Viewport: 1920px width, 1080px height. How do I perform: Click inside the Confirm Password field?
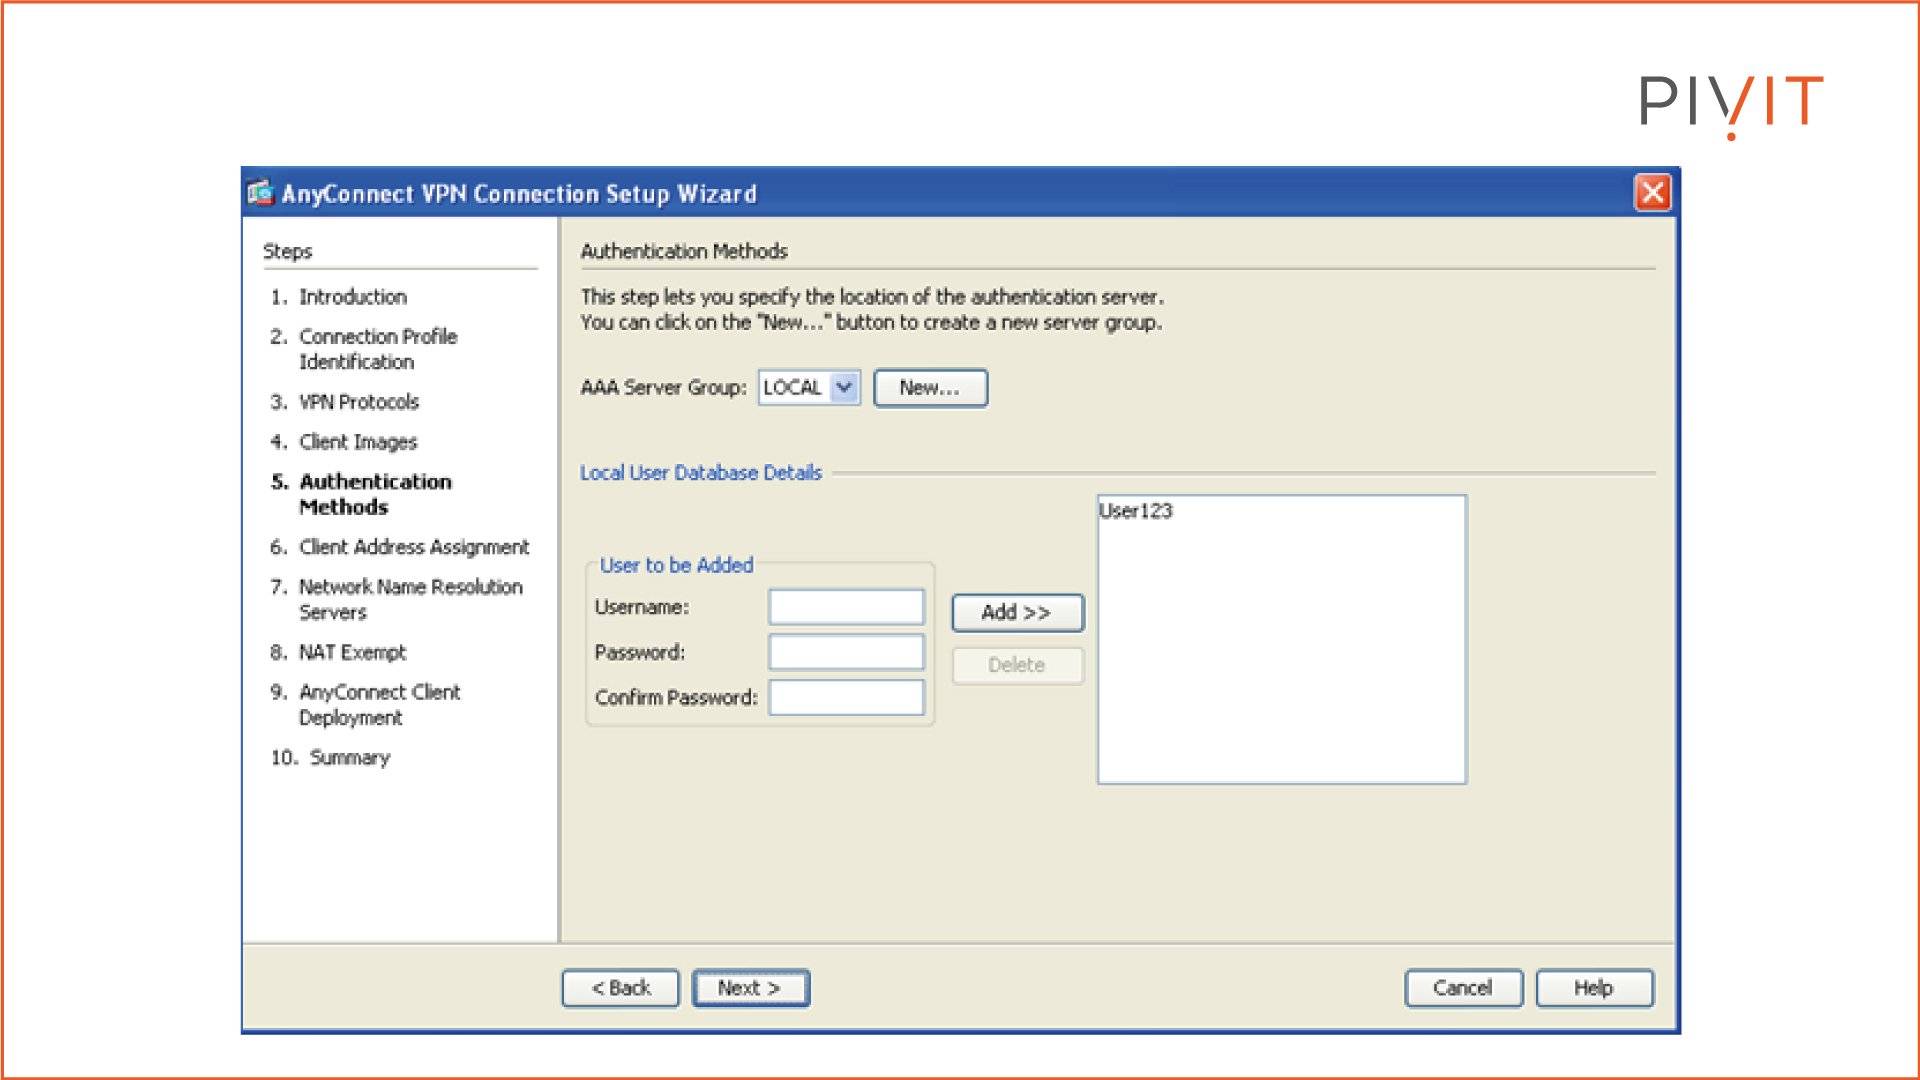click(x=845, y=697)
